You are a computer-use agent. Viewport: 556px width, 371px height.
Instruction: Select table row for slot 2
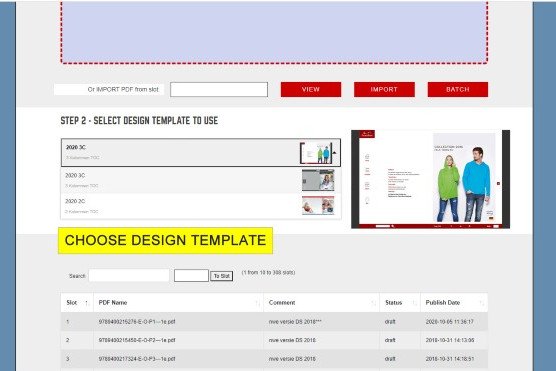pos(274,340)
